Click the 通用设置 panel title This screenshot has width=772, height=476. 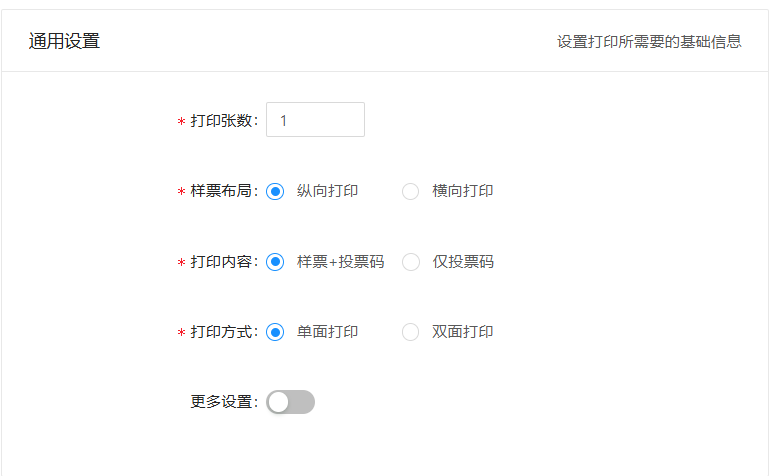tap(64, 41)
